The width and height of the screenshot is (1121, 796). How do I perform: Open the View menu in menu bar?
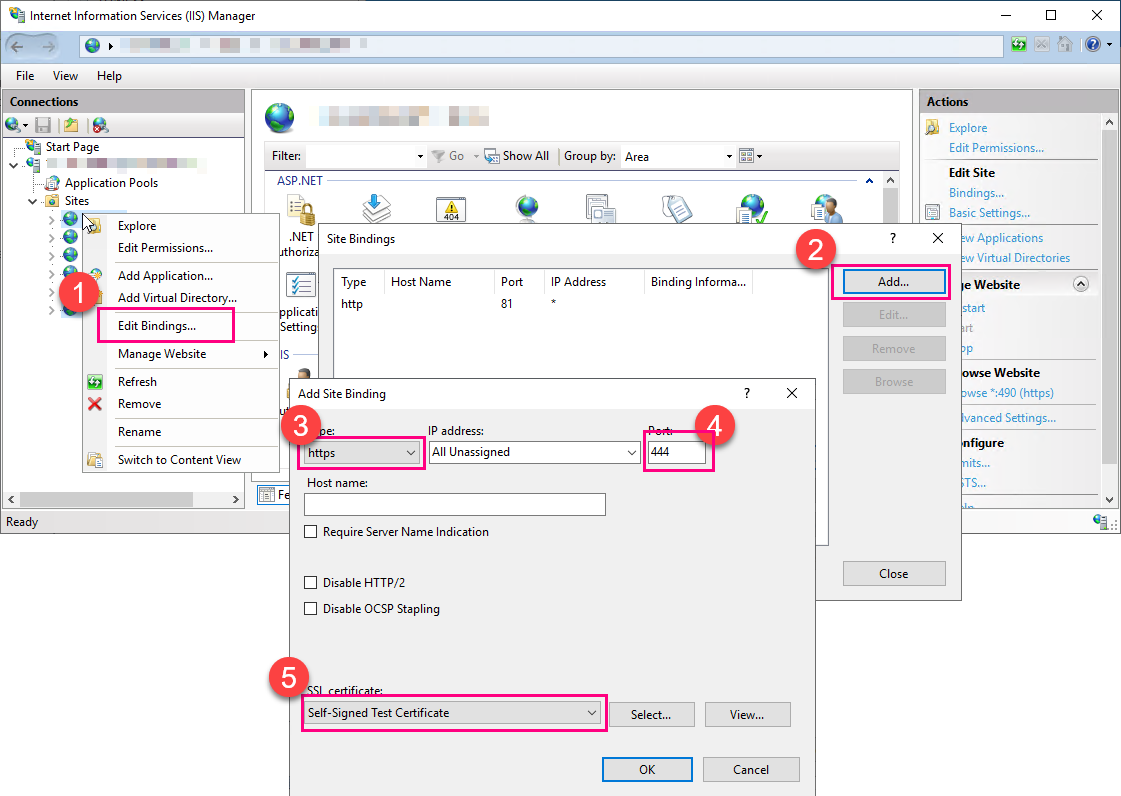click(65, 76)
